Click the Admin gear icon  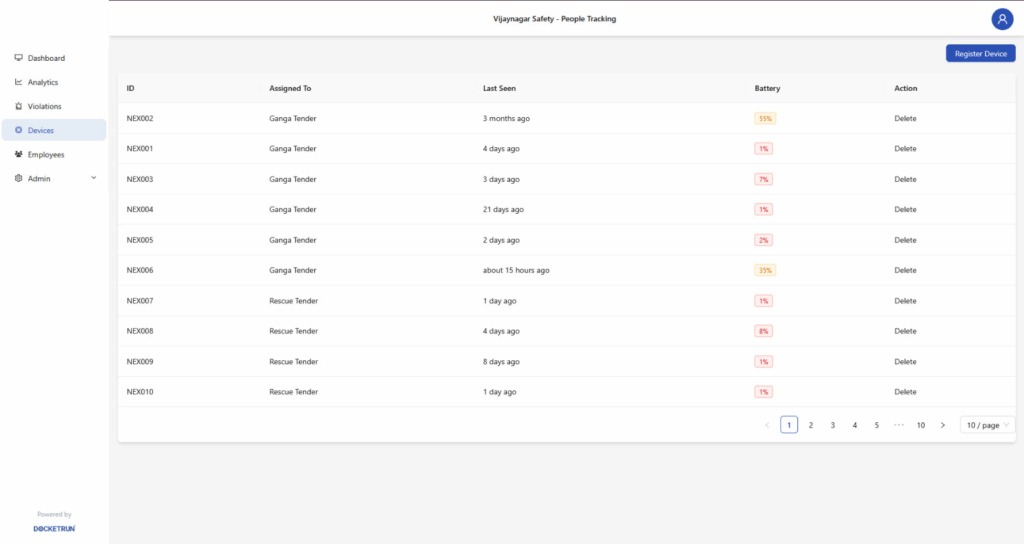[x=19, y=179]
